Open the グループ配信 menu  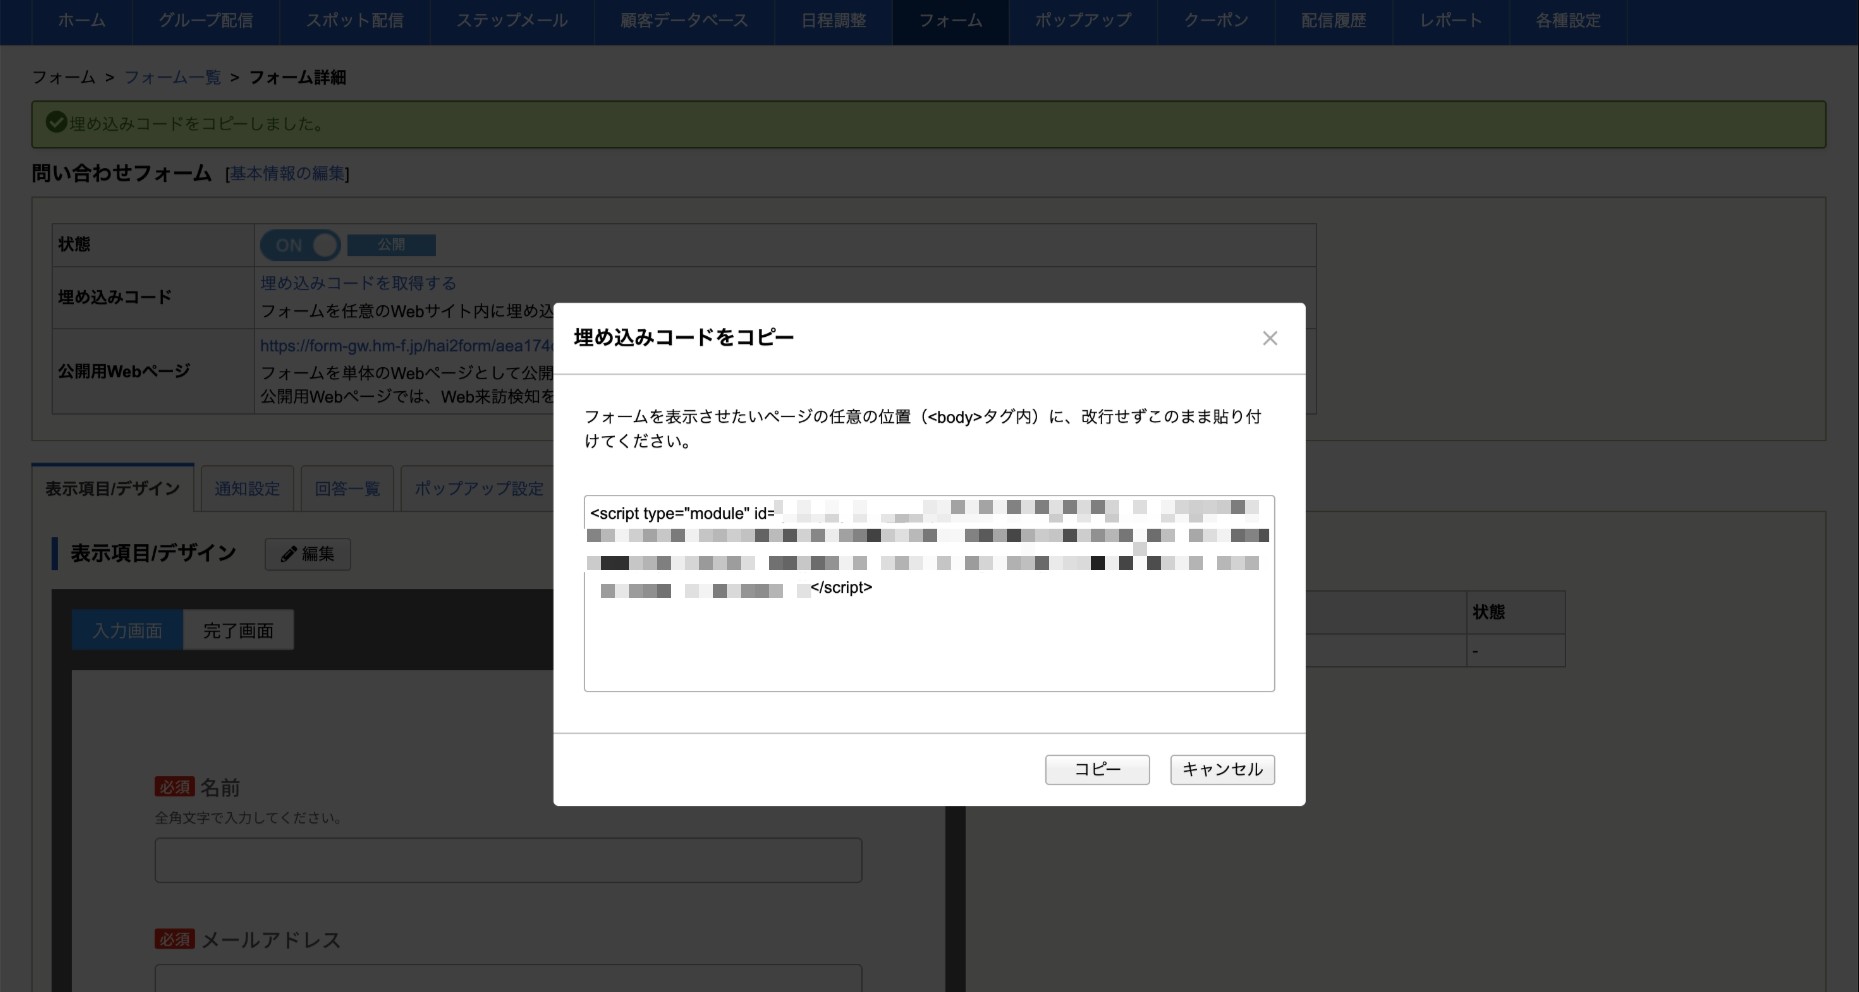(x=205, y=21)
